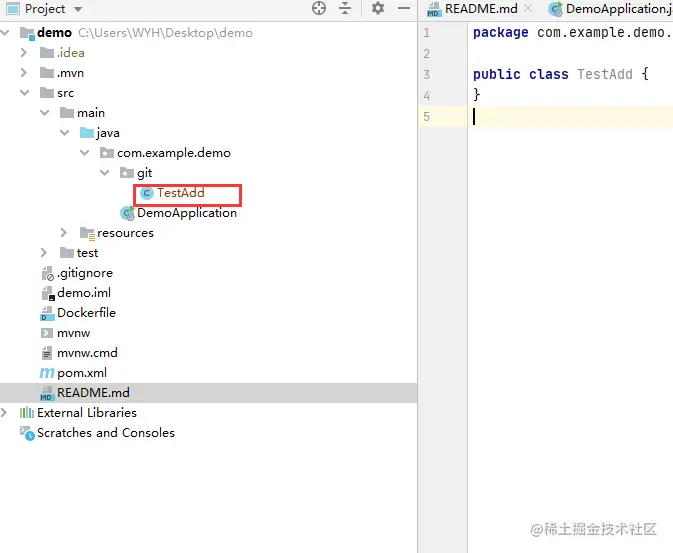The image size is (673, 553).
Task: Select External Libraries label
Action: tap(87, 413)
